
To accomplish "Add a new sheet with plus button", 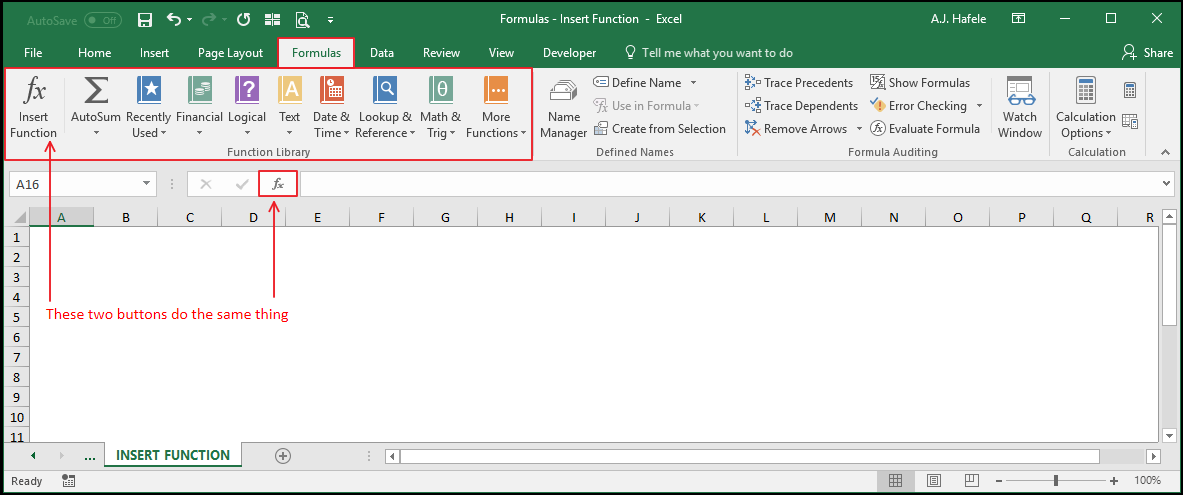I will [283, 456].
